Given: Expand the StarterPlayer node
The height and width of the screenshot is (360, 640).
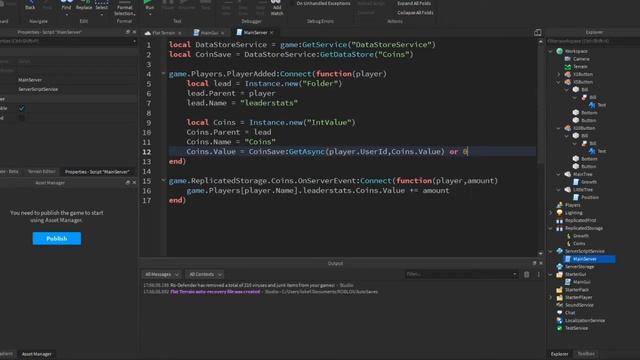Looking at the screenshot, I should coord(551,298).
